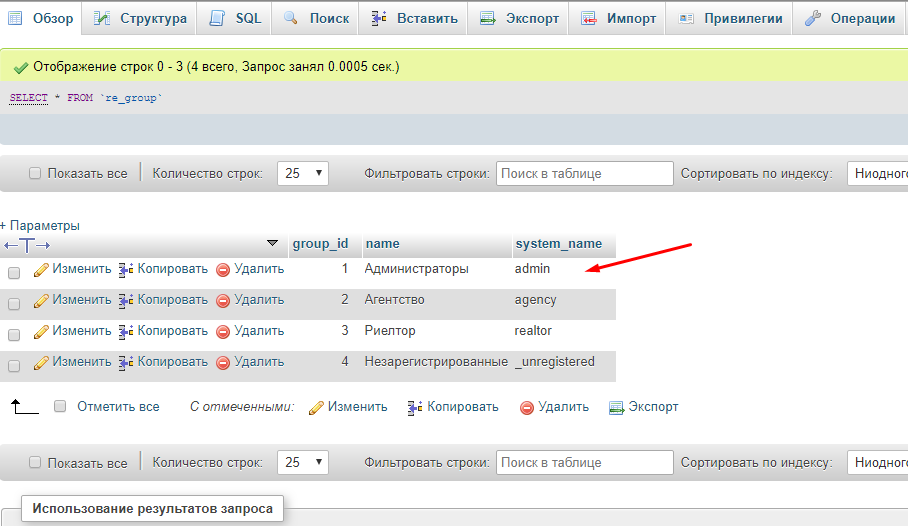The image size is (908, 526).
Task: Click bulk Изменить pencil icon below table
Action: 316,408
